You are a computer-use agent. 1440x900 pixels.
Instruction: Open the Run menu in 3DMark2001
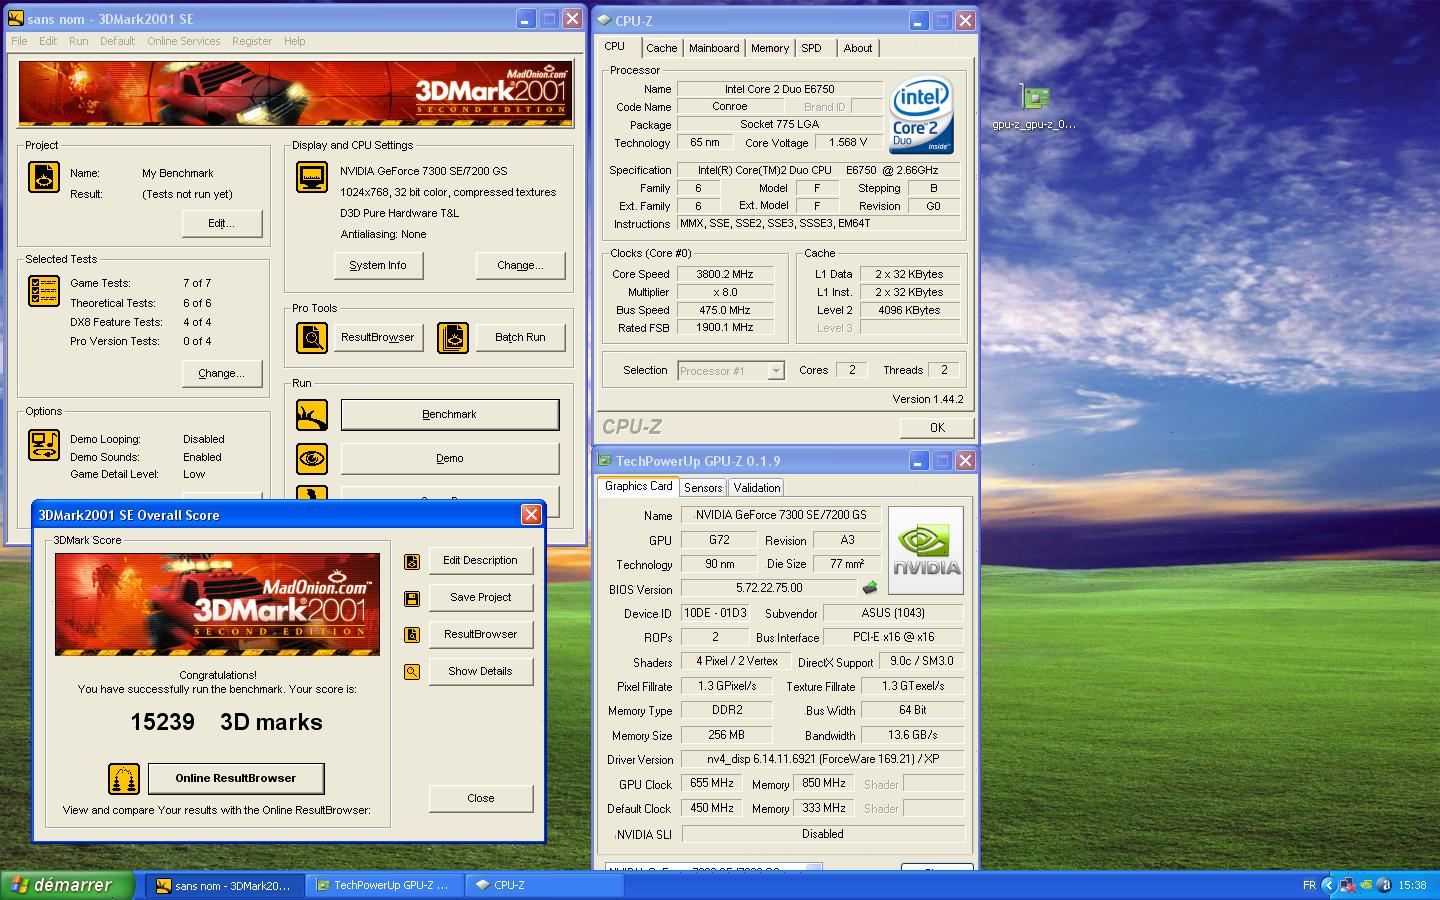point(79,41)
